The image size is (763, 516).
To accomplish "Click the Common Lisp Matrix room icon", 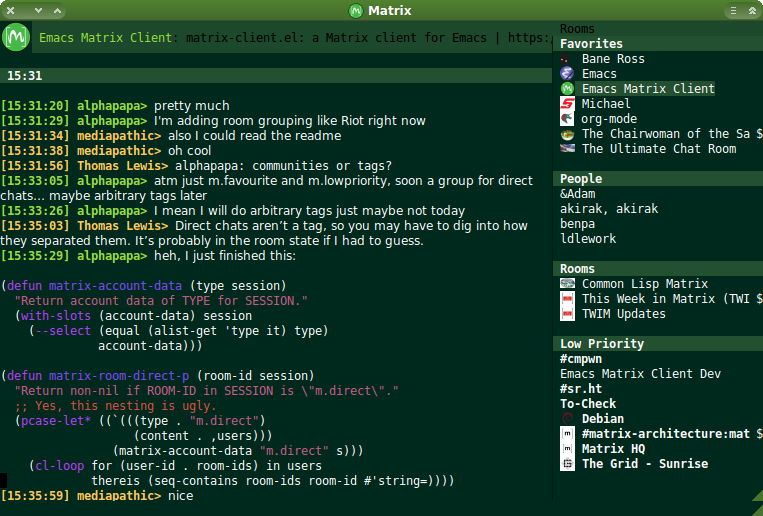I will pyautogui.click(x=567, y=284).
